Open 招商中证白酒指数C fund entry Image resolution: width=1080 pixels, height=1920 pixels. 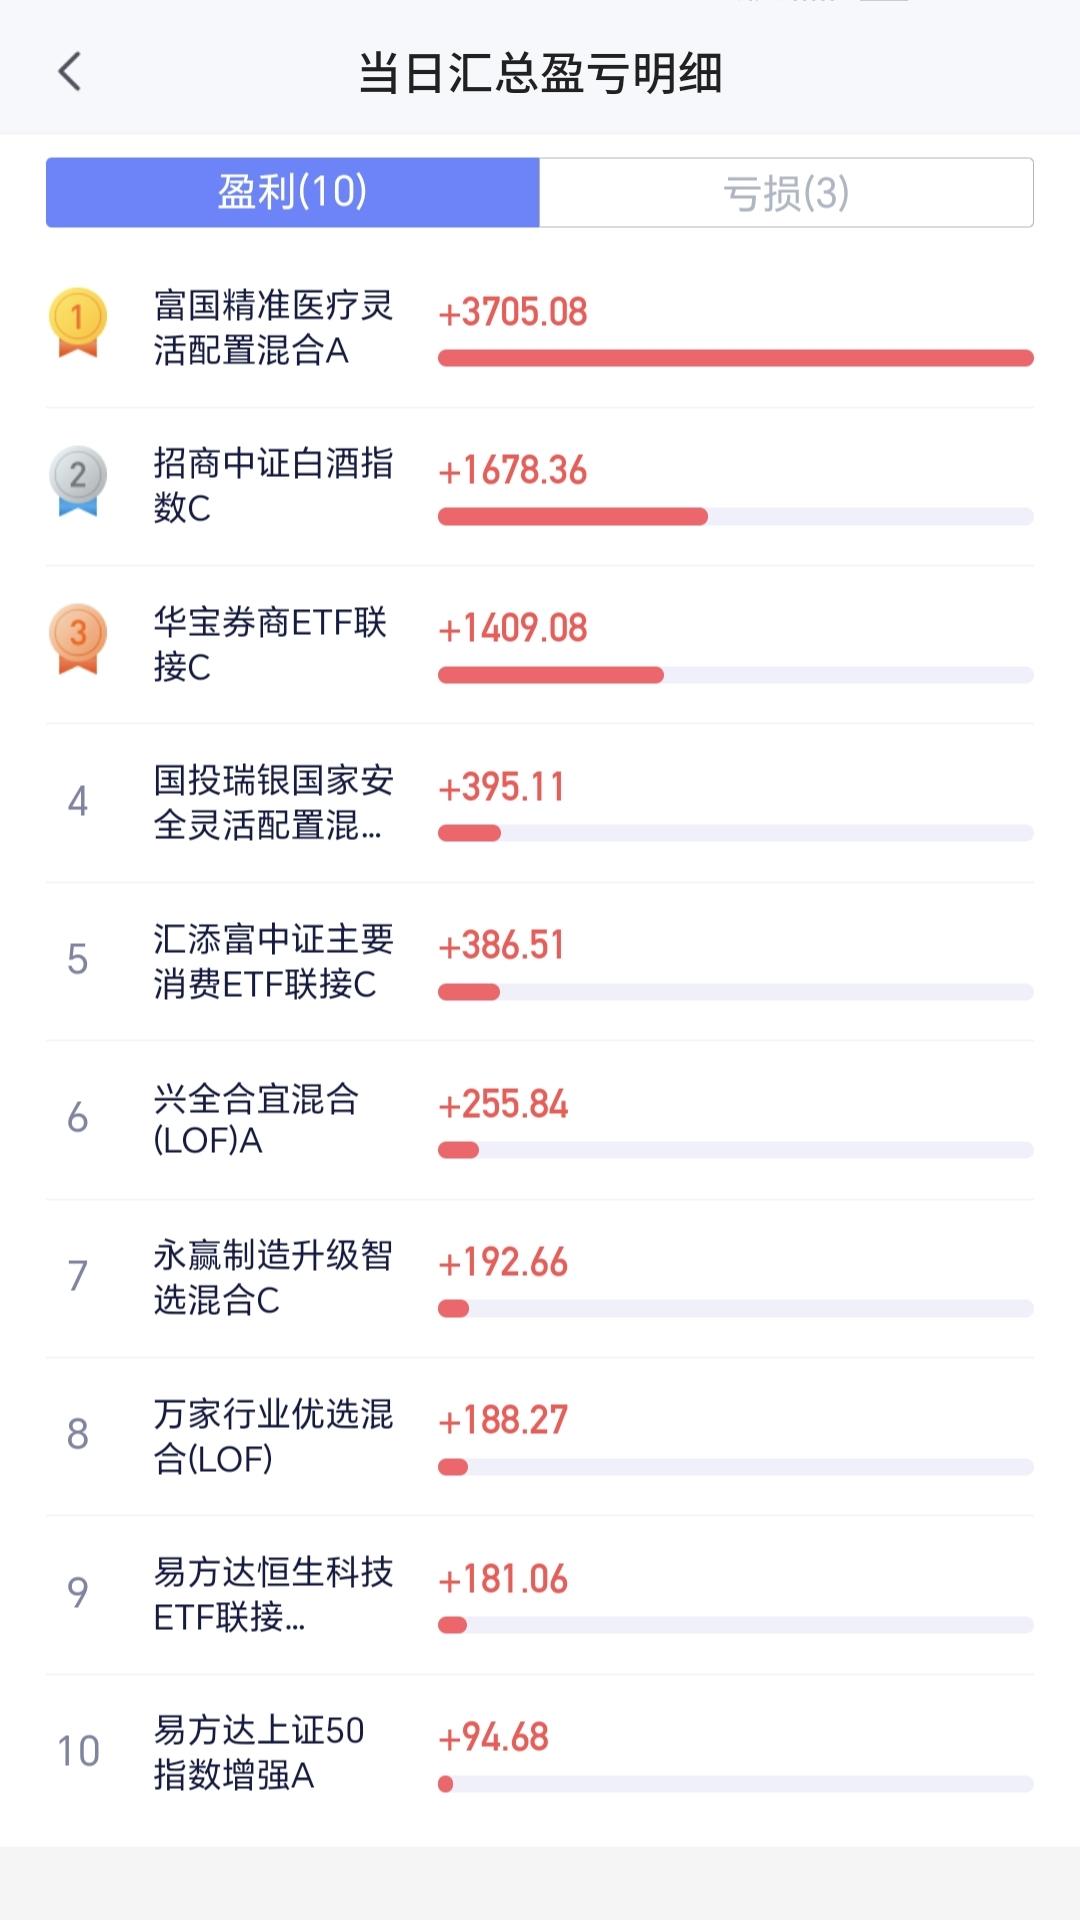click(540, 486)
